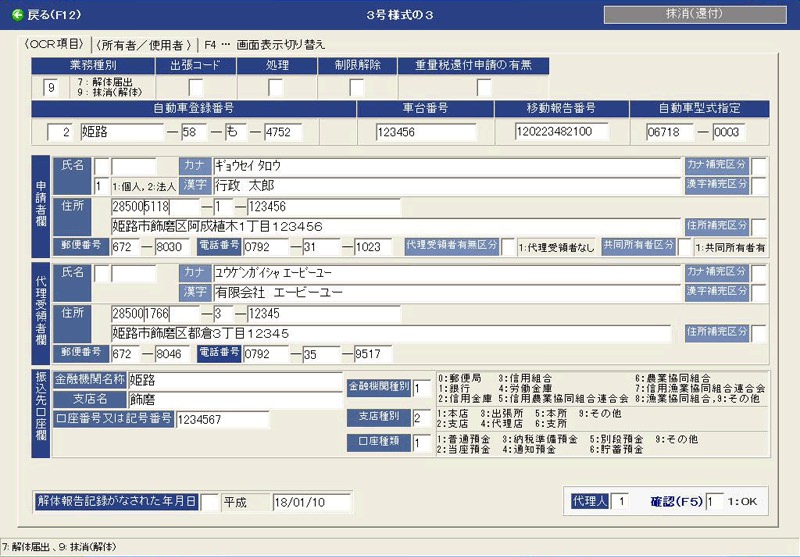The height and width of the screenshot is (557, 800).
Task: Click the 確認(F5) code field
Action: pos(714,501)
